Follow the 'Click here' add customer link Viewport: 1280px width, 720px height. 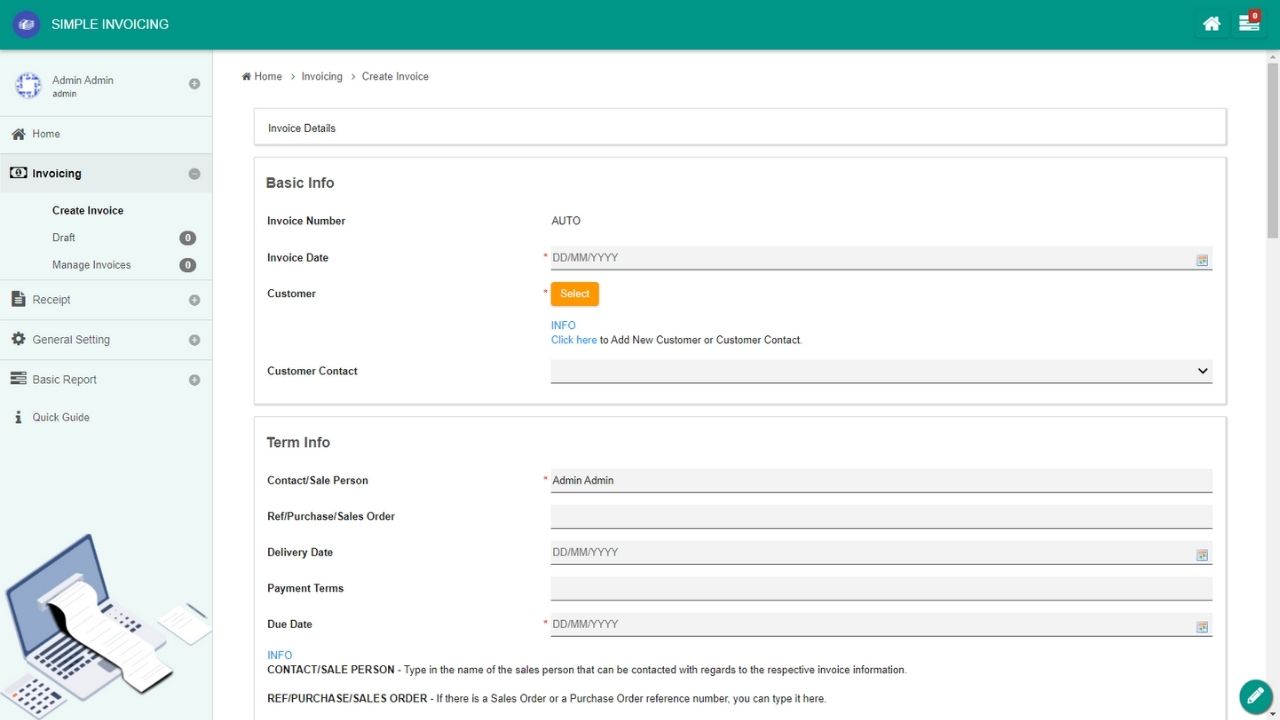[573, 340]
